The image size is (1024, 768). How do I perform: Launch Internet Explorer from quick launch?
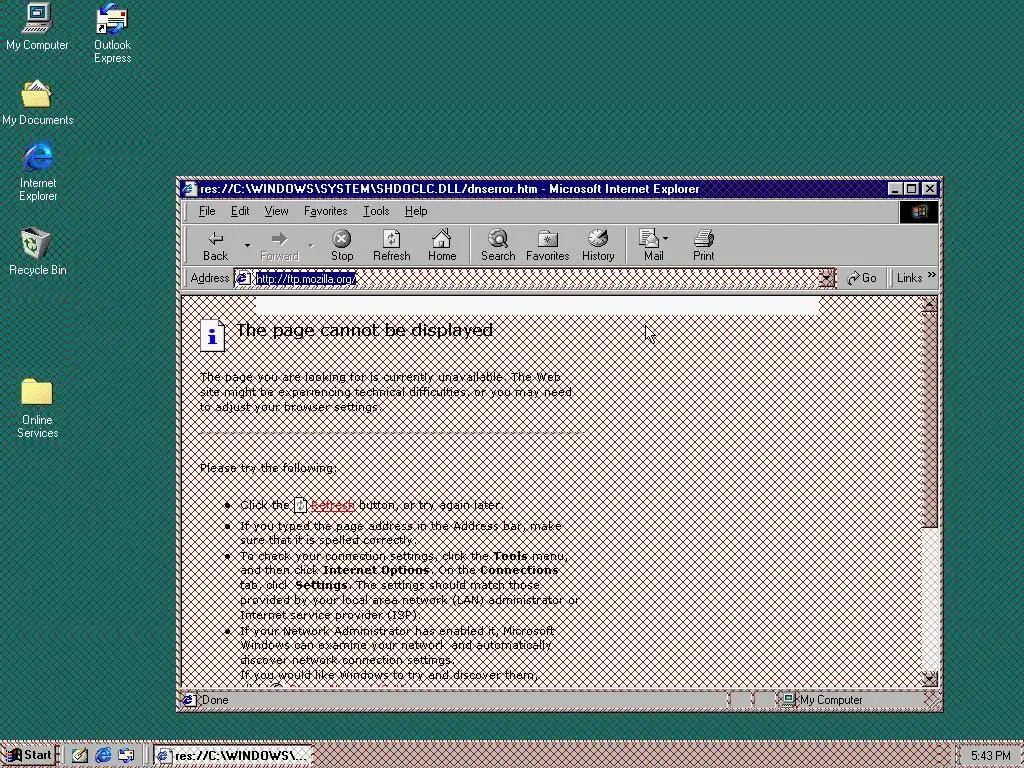pos(103,756)
